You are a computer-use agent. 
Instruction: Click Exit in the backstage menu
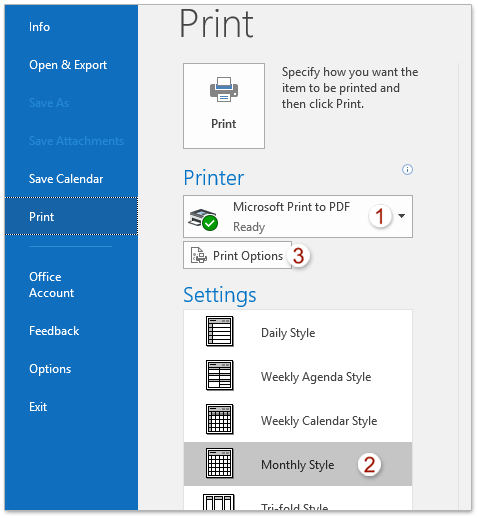pyautogui.click(x=38, y=407)
